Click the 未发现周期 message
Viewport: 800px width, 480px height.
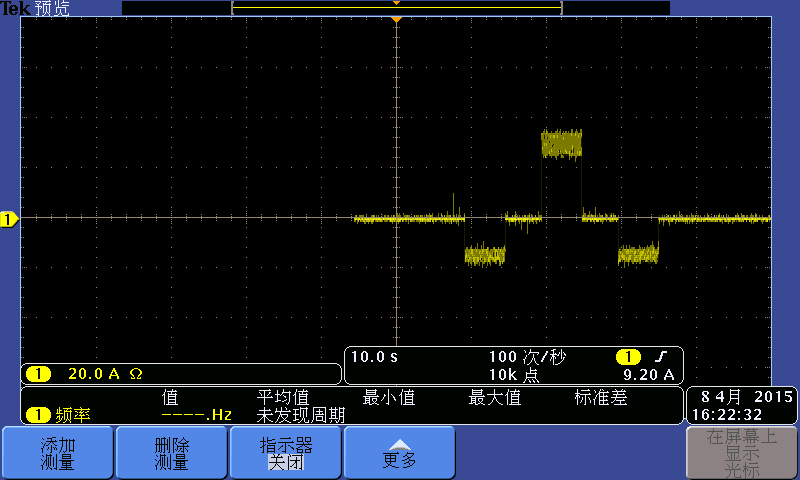pyautogui.click(x=301, y=415)
